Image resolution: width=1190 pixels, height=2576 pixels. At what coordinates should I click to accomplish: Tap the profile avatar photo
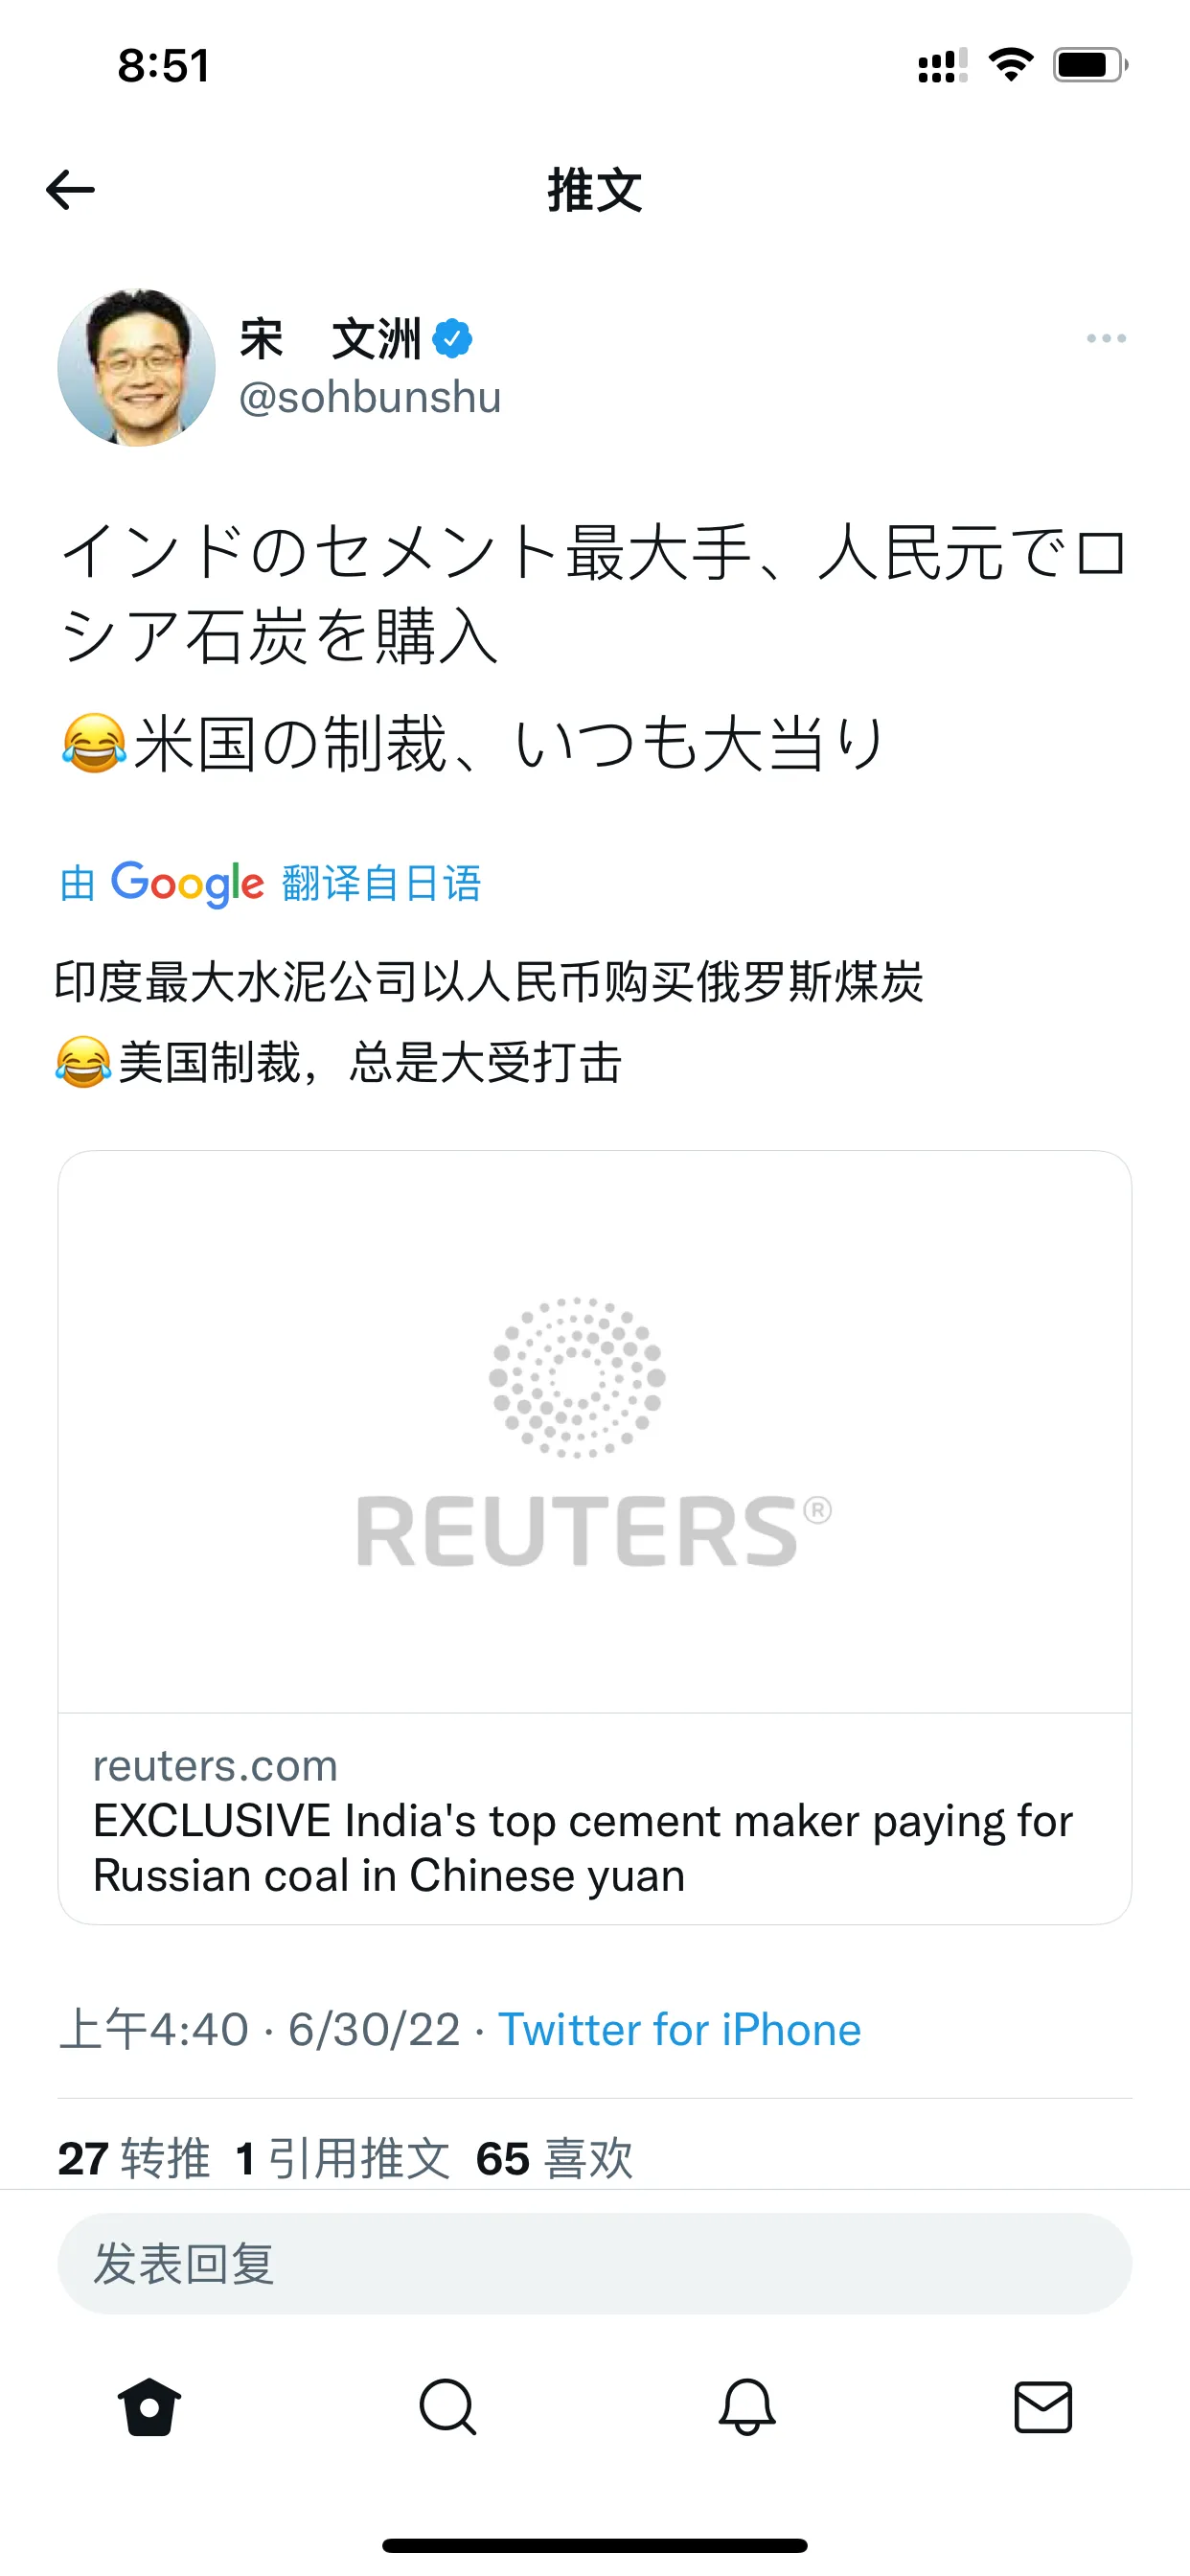[x=137, y=367]
